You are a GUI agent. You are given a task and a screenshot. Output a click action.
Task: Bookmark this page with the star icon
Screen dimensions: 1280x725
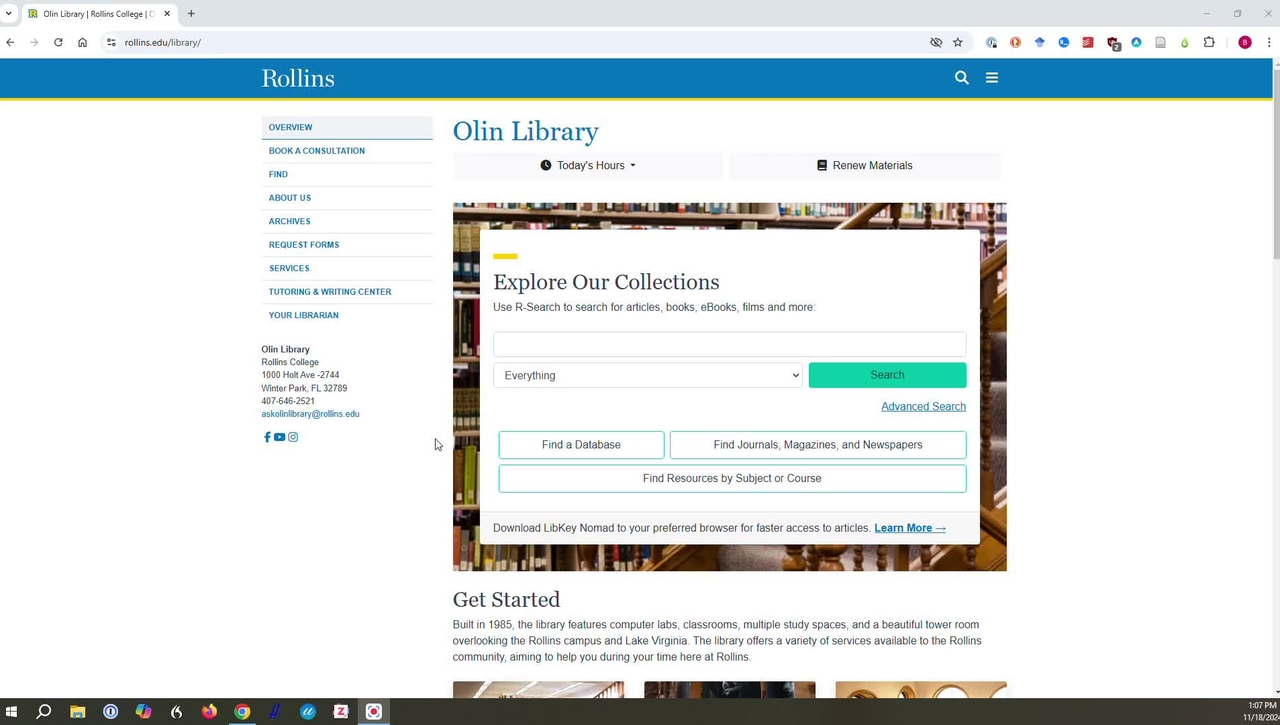tap(958, 42)
